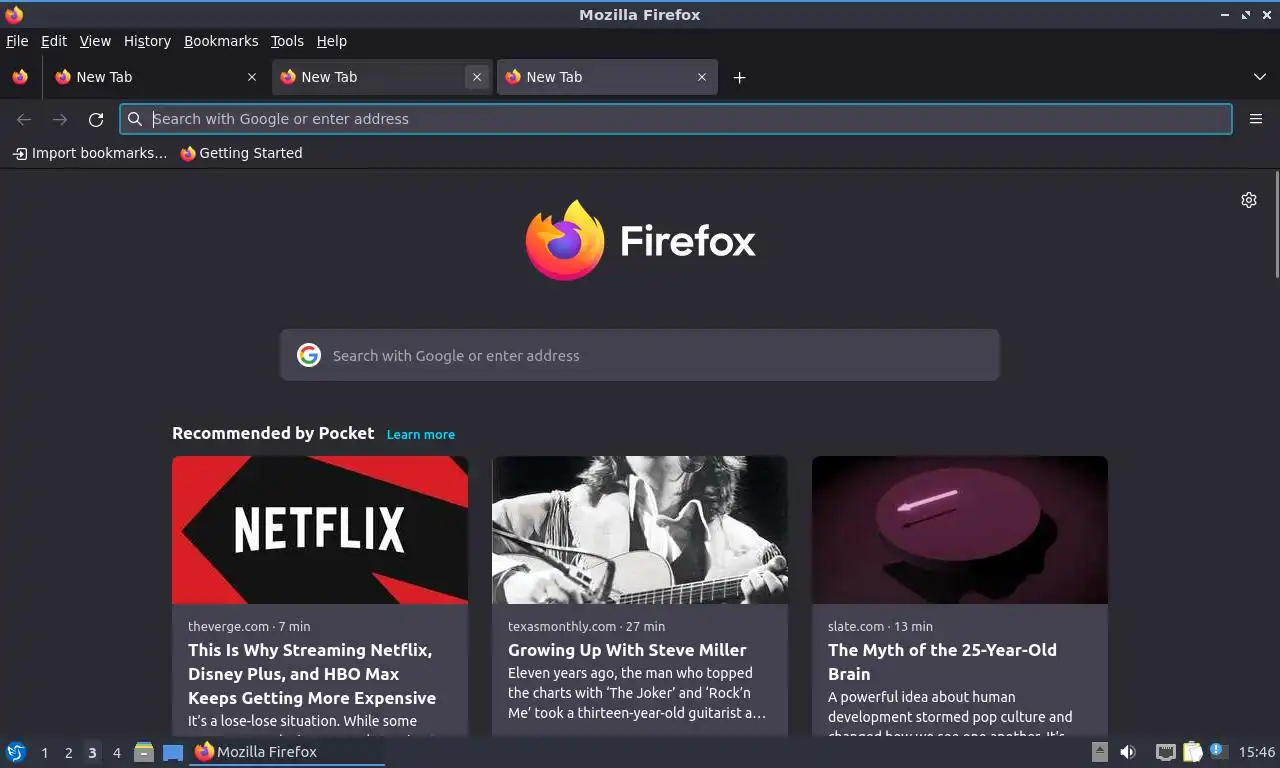Click the Google logo in search box

(x=309, y=355)
